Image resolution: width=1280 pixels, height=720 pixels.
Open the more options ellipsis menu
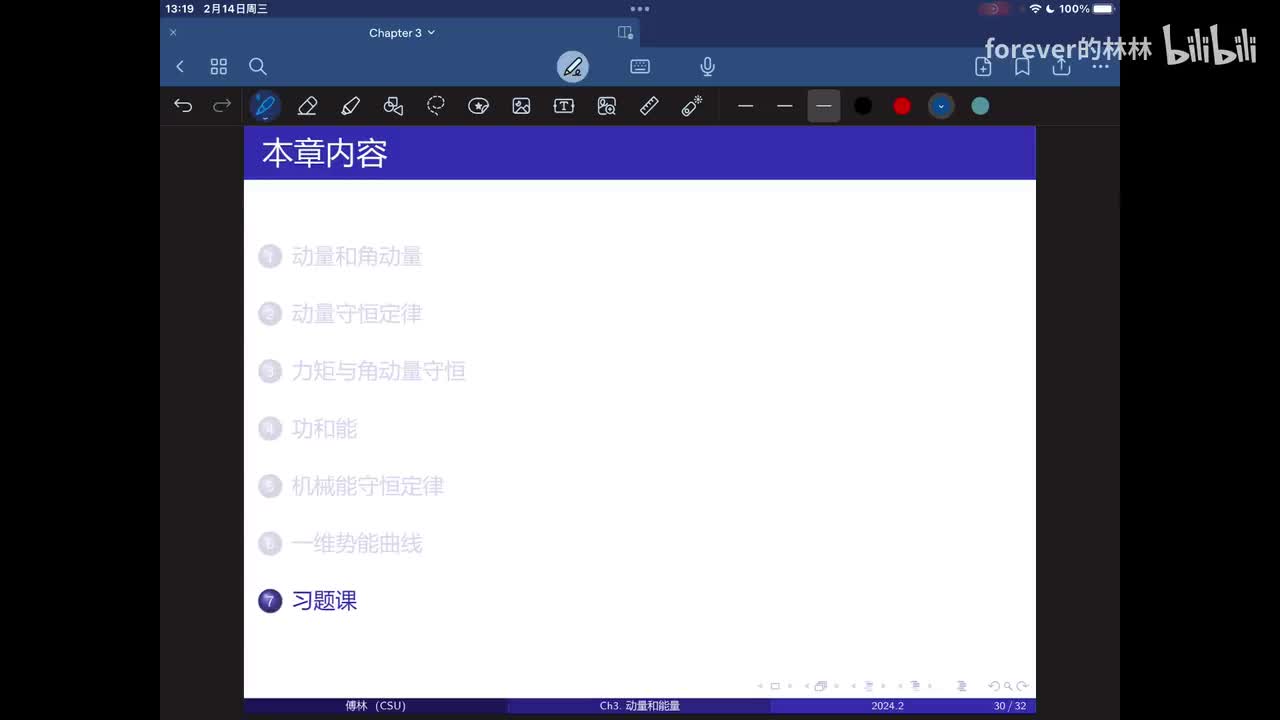[1100, 67]
